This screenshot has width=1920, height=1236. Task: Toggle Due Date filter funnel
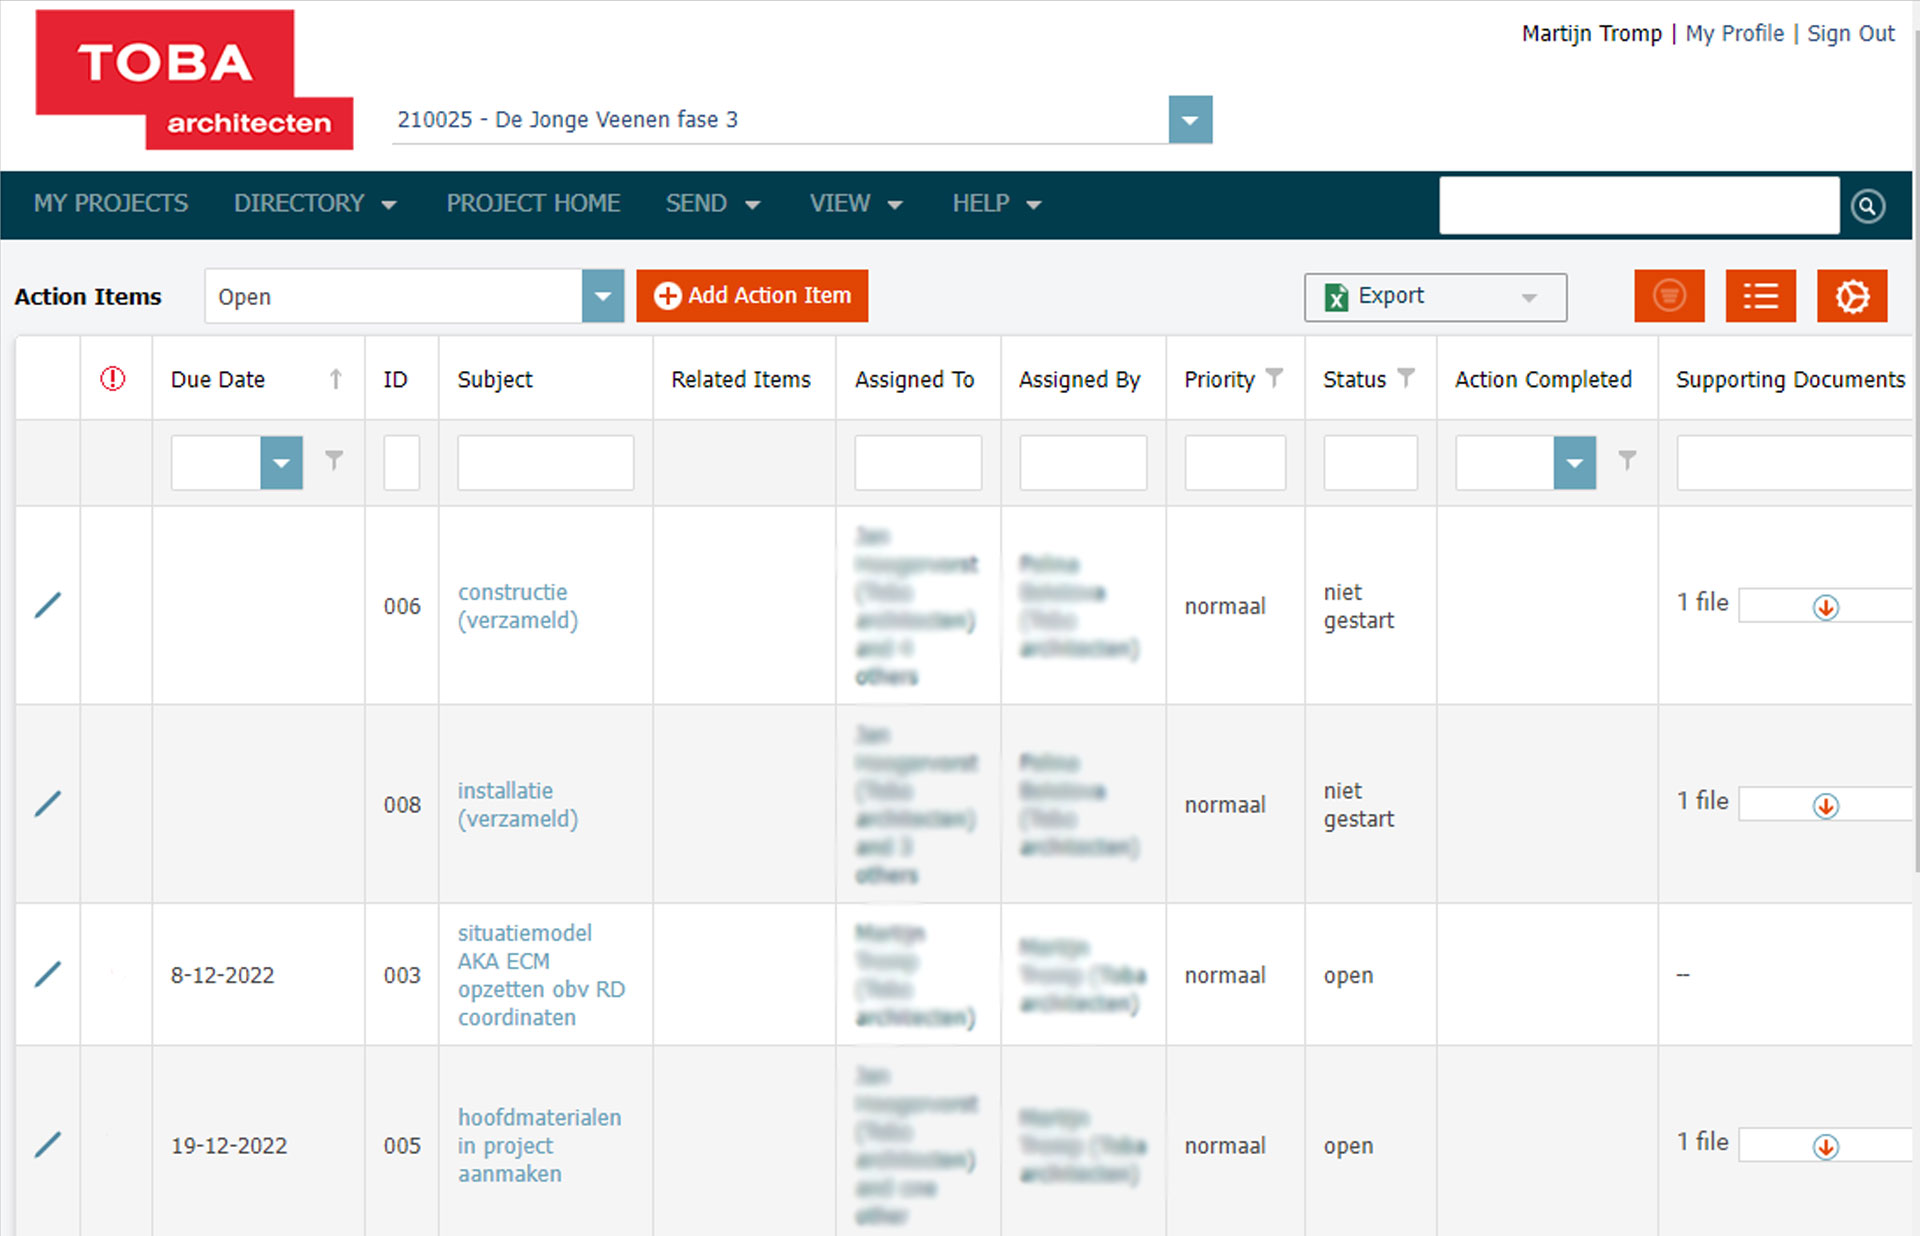334,460
